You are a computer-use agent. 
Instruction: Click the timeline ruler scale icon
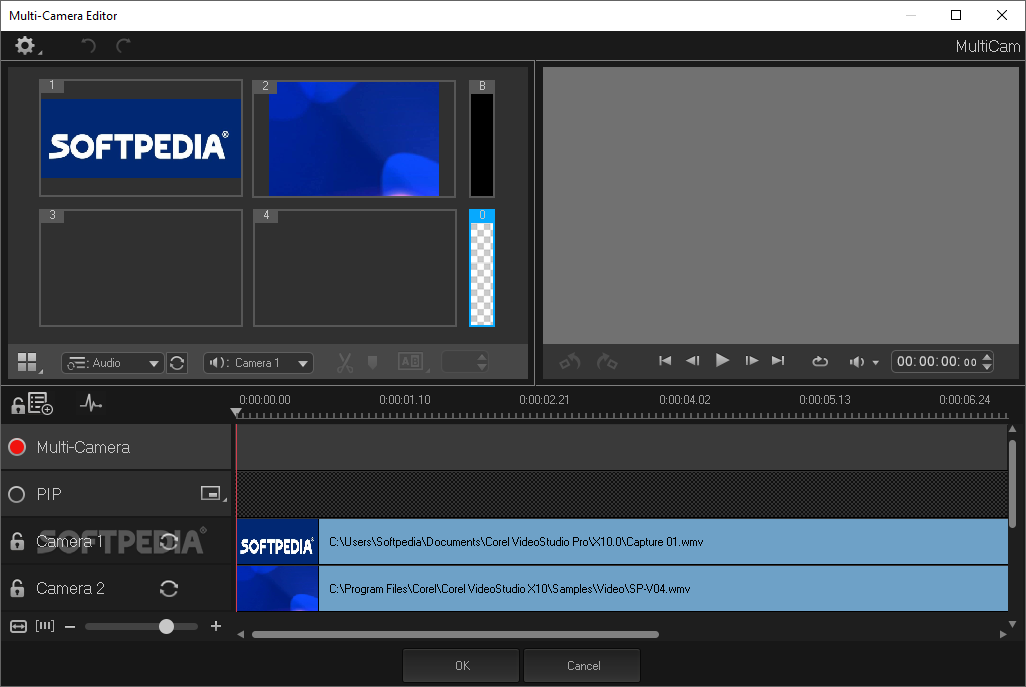[x=45, y=626]
